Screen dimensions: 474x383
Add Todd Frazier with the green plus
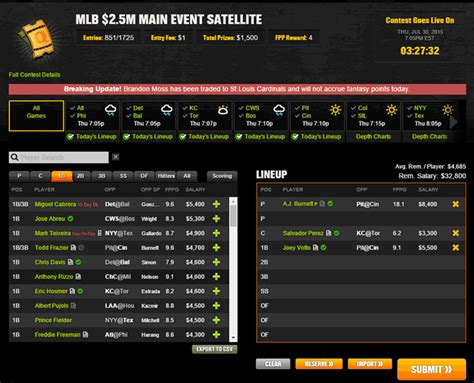[x=216, y=248]
